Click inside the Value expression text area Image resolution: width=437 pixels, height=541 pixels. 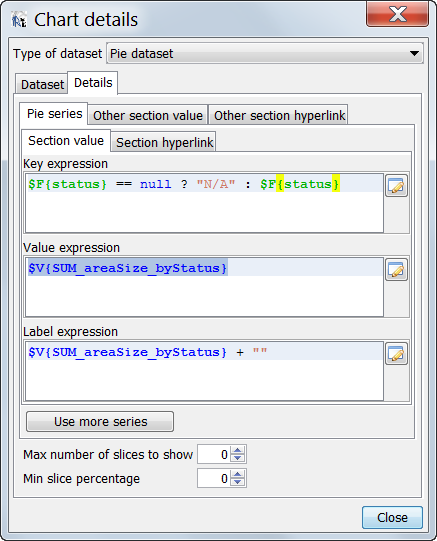(x=205, y=287)
